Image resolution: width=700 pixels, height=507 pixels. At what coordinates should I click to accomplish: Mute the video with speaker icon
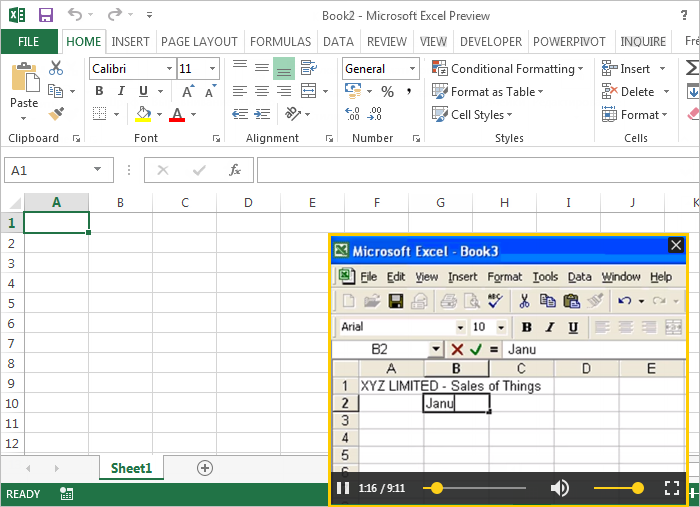click(x=559, y=488)
